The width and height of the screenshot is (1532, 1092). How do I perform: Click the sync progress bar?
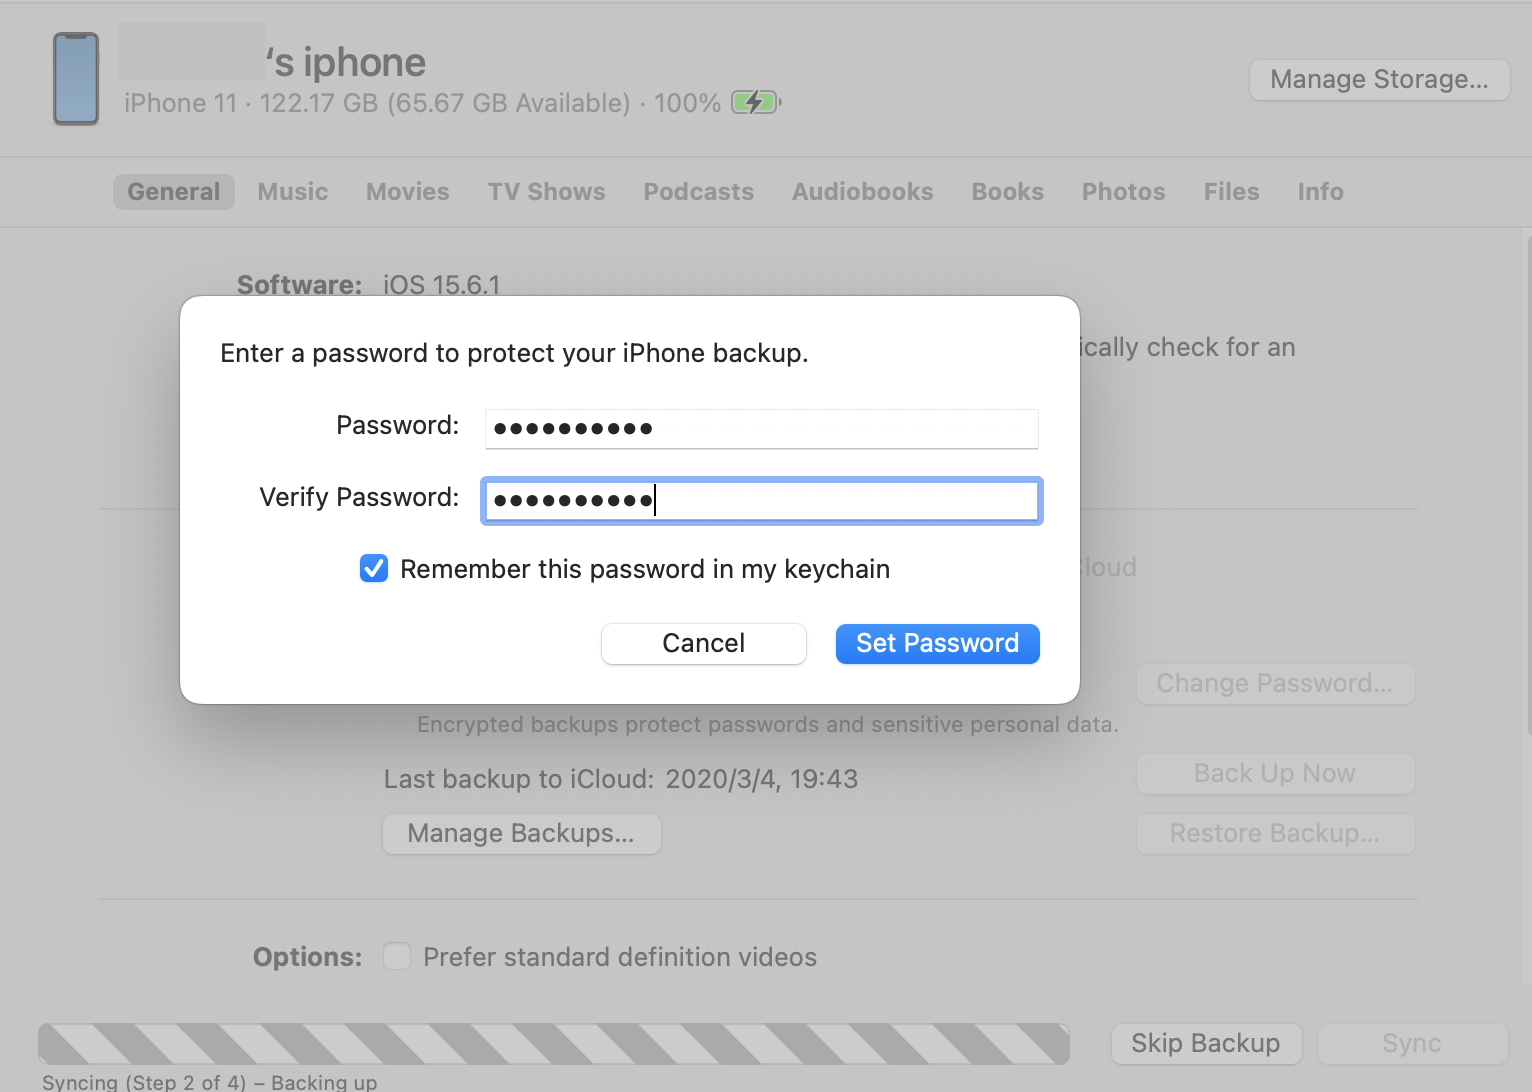click(553, 1044)
